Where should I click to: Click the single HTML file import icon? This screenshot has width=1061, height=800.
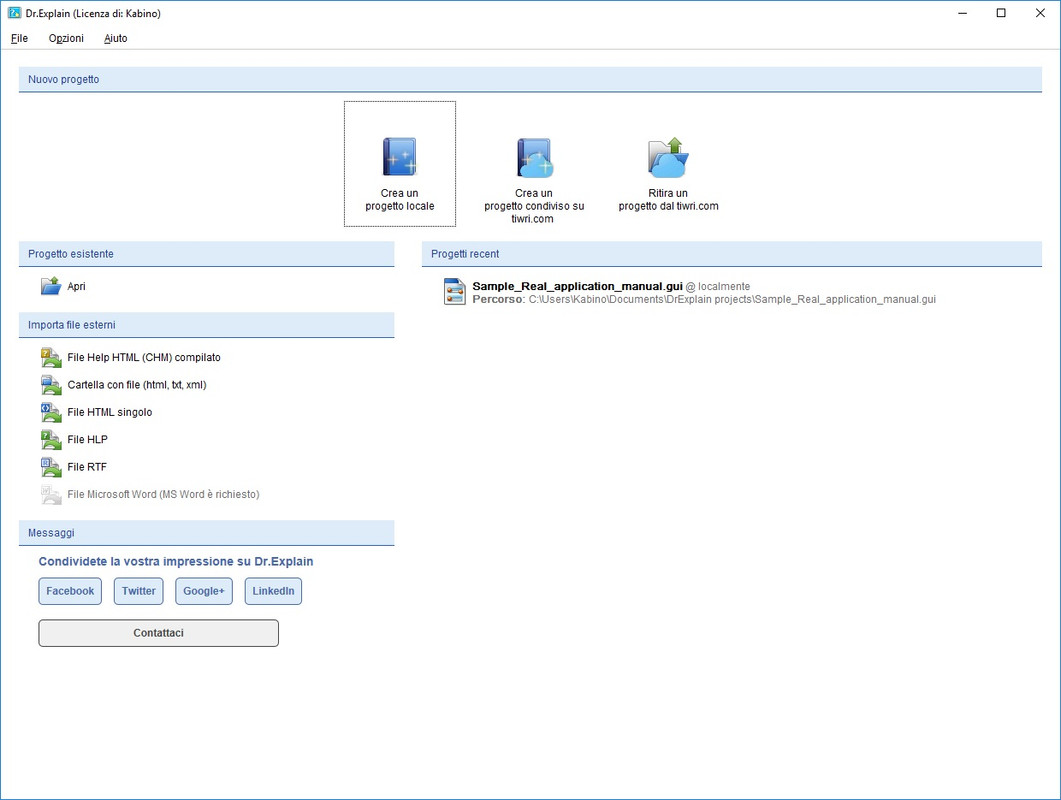[51, 412]
